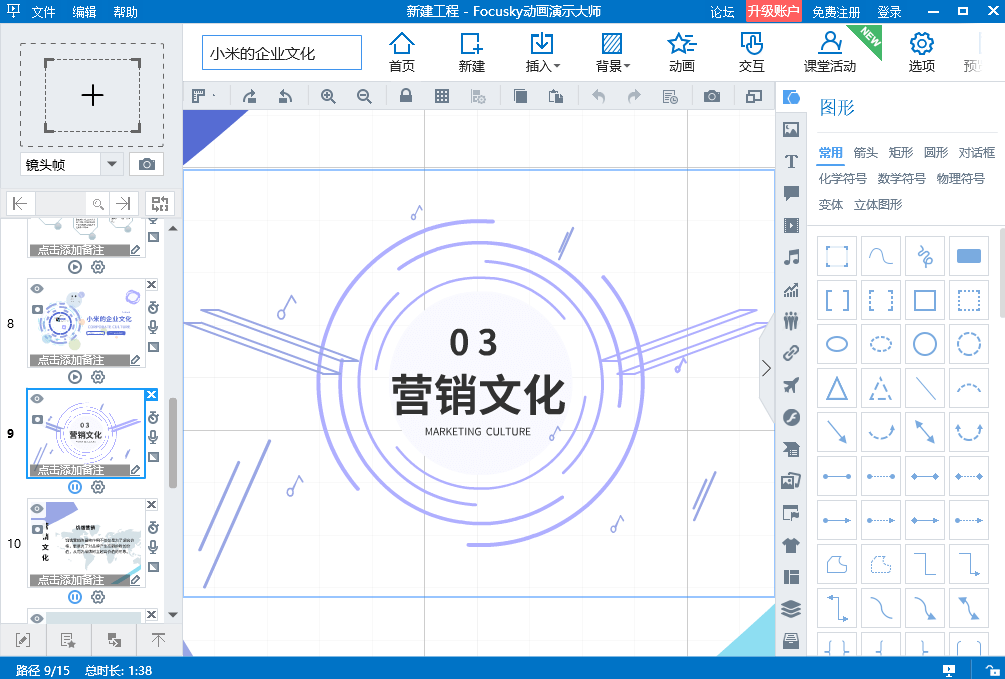Delete frame 9 with its X
This screenshot has height=679, width=1005.
(x=151, y=394)
